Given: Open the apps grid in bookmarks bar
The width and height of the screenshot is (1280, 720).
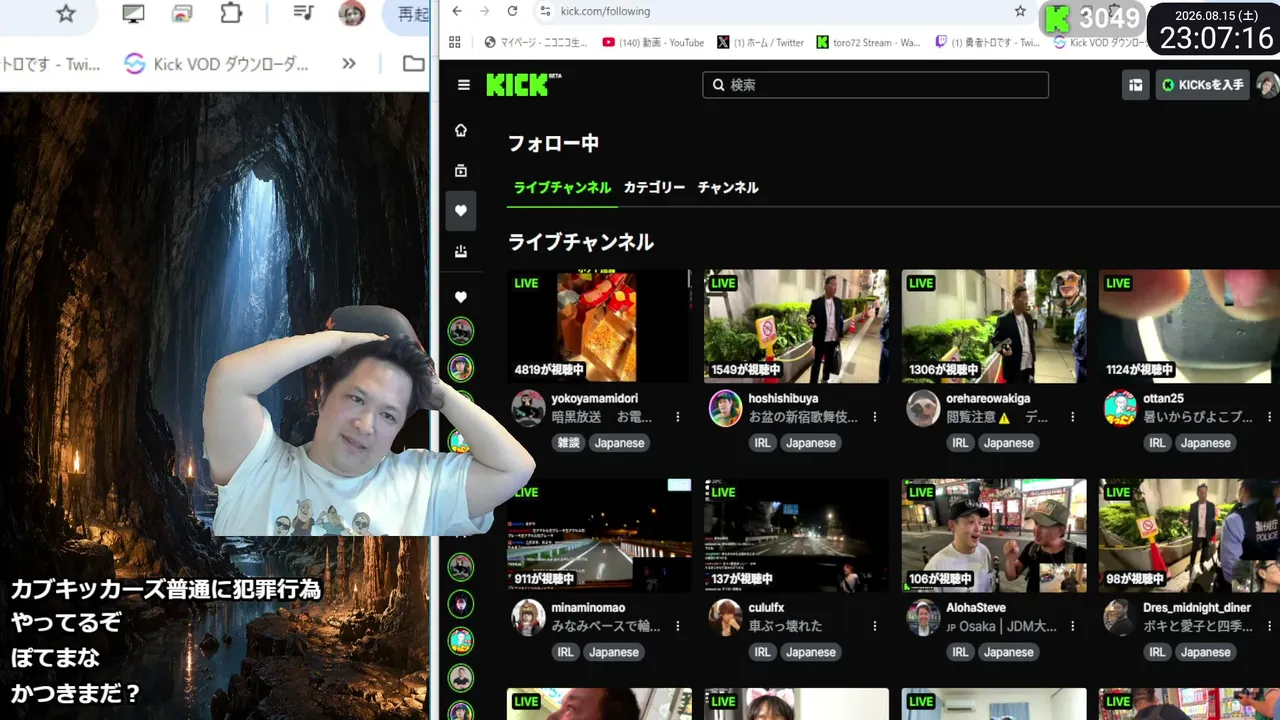Looking at the screenshot, I should coord(455,42).
